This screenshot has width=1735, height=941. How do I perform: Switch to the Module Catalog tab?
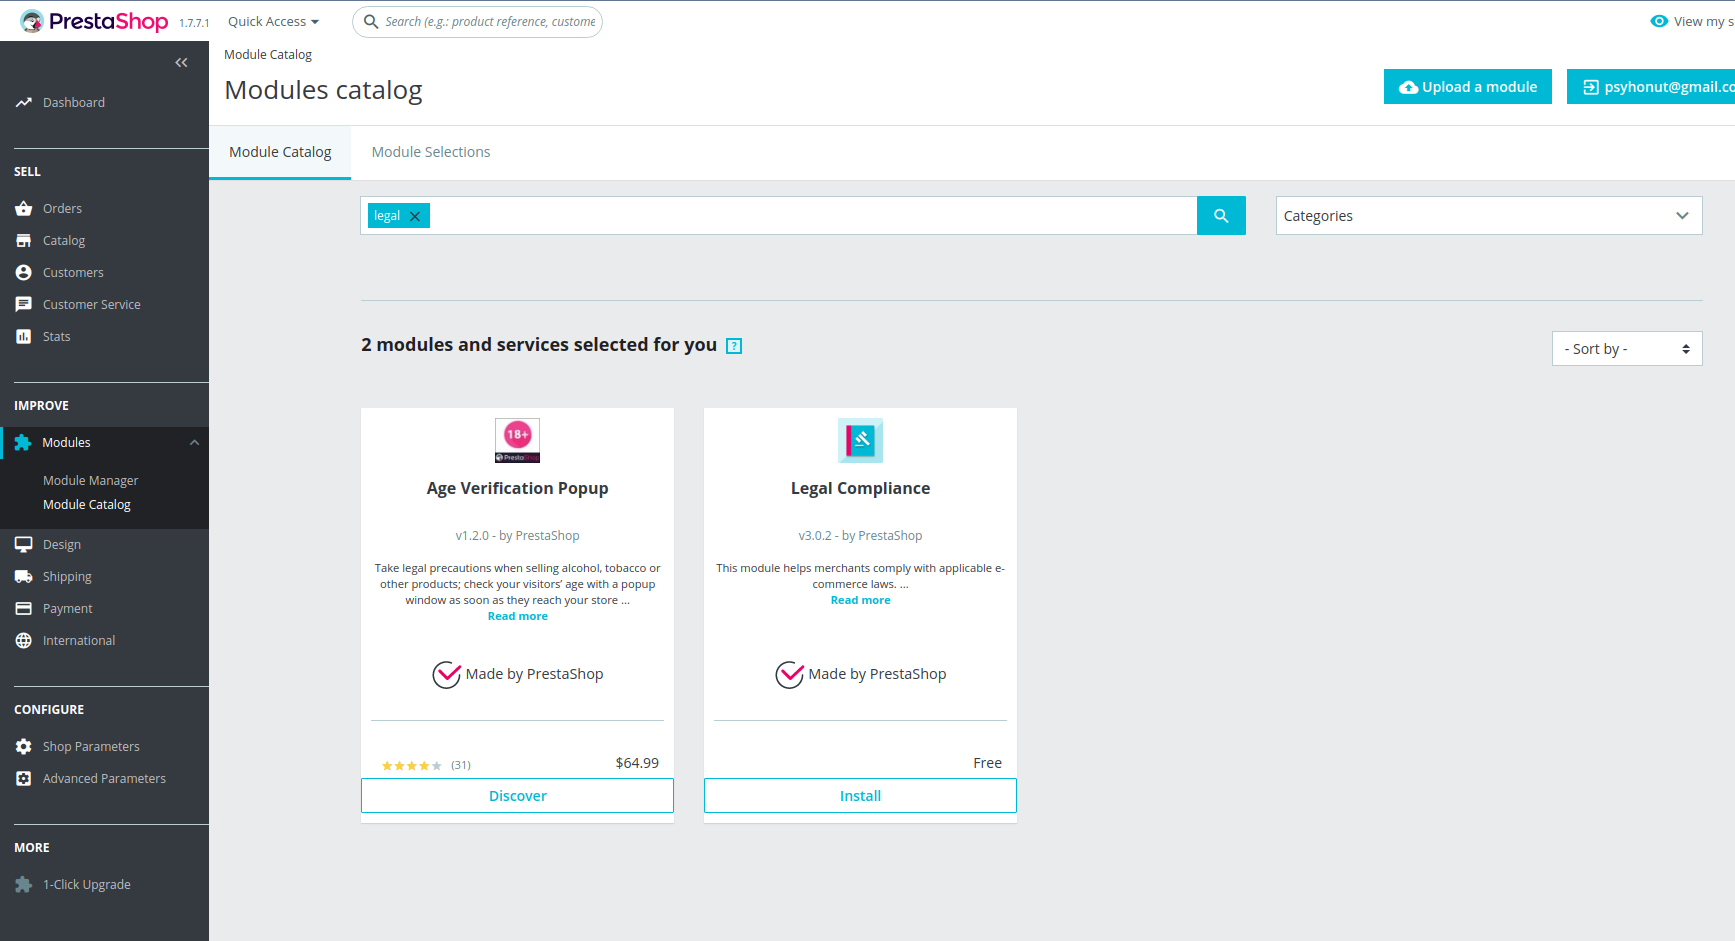click(x=280, y=152)
